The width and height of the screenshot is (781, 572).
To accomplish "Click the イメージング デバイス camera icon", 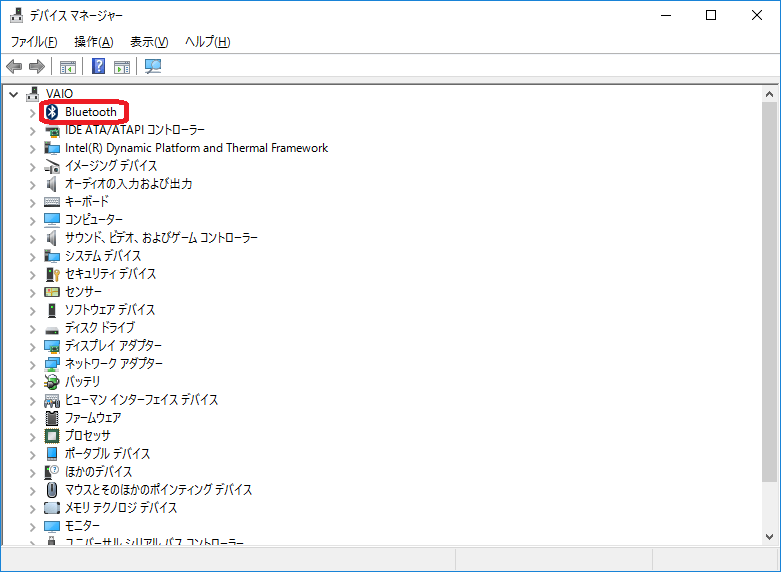I will point(52,166).
